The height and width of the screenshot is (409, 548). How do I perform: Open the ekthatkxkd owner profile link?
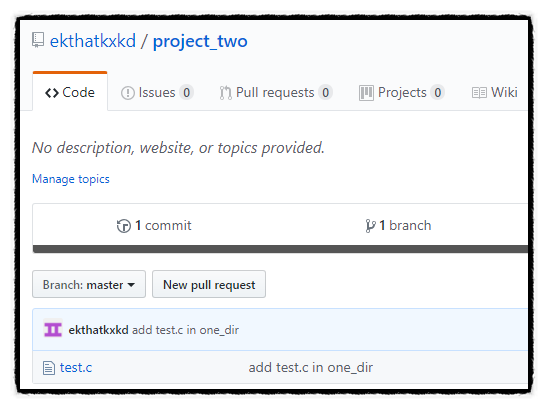93,41
